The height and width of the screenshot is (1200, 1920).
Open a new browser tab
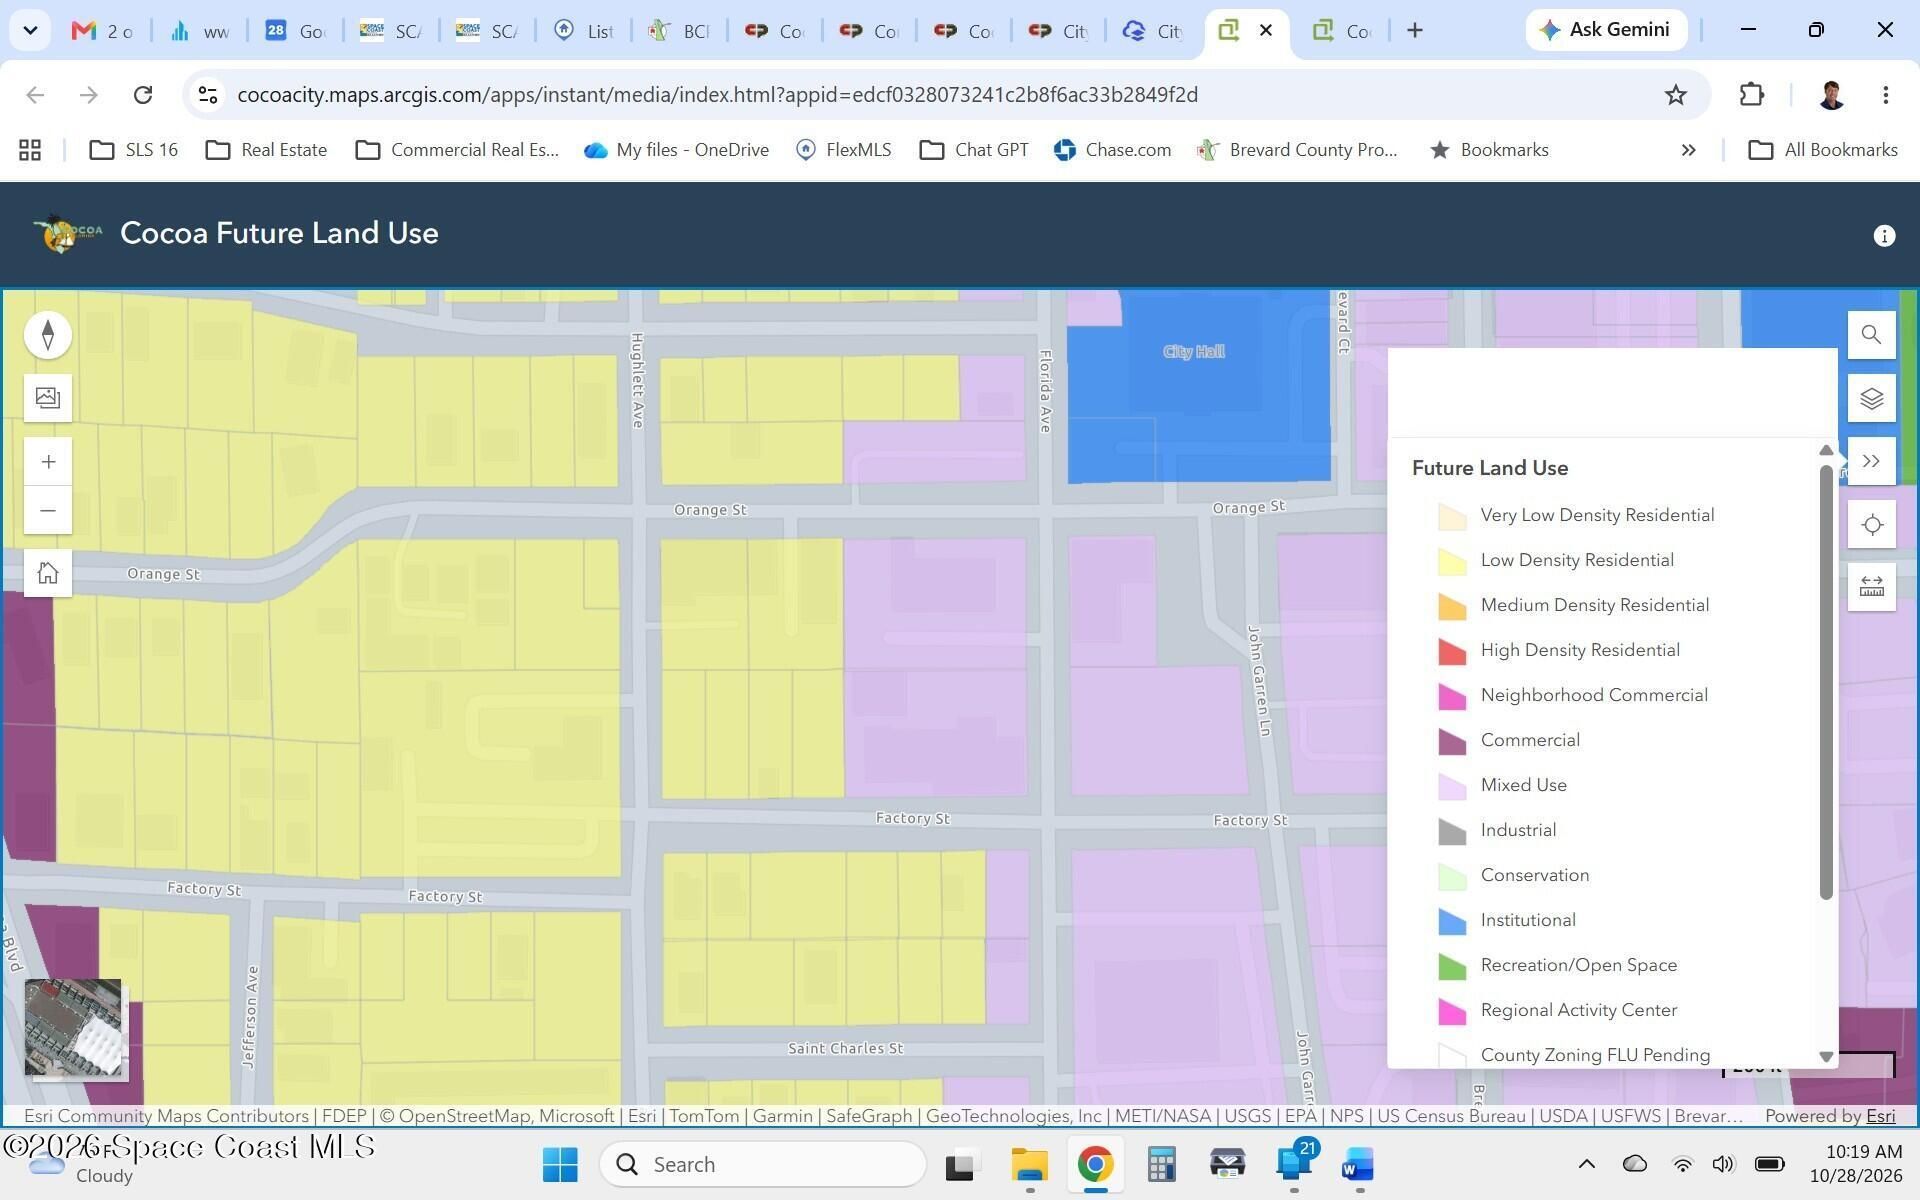(1415, 31)
